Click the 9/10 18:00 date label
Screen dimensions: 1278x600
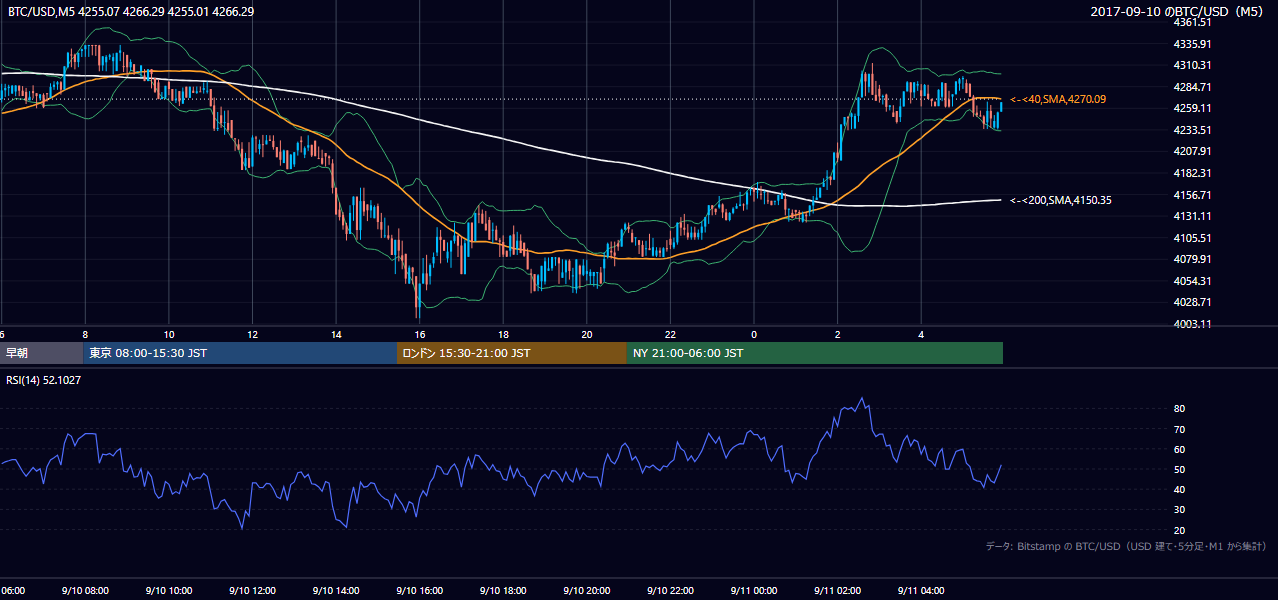point(502,591)
